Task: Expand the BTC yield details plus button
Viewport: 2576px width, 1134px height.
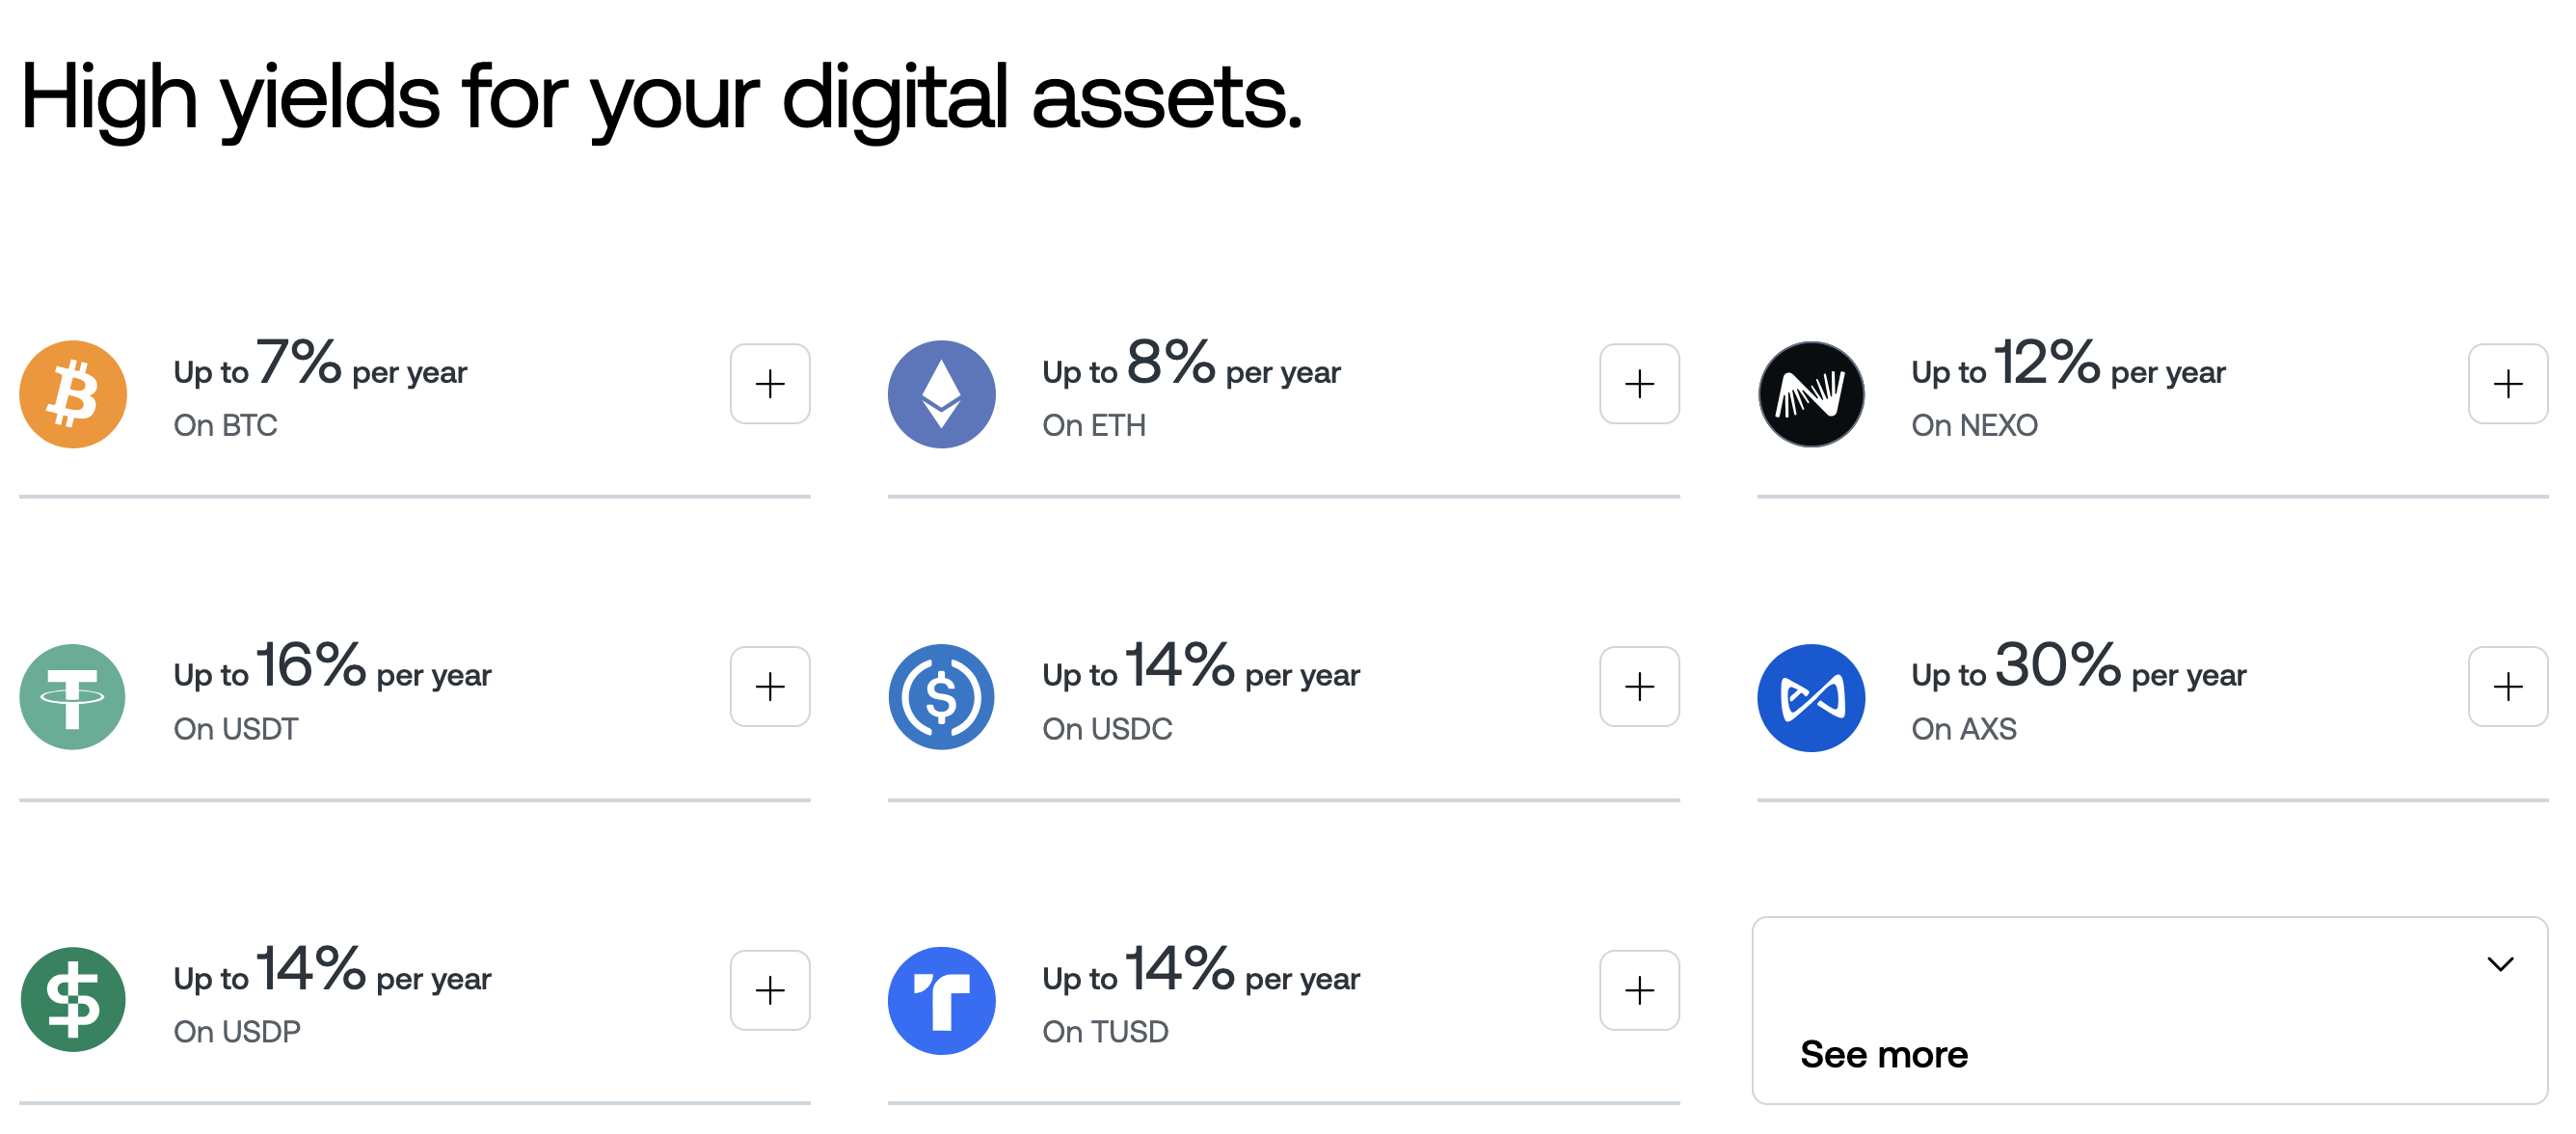Action: pyautogui.click(x=769, y=384)
